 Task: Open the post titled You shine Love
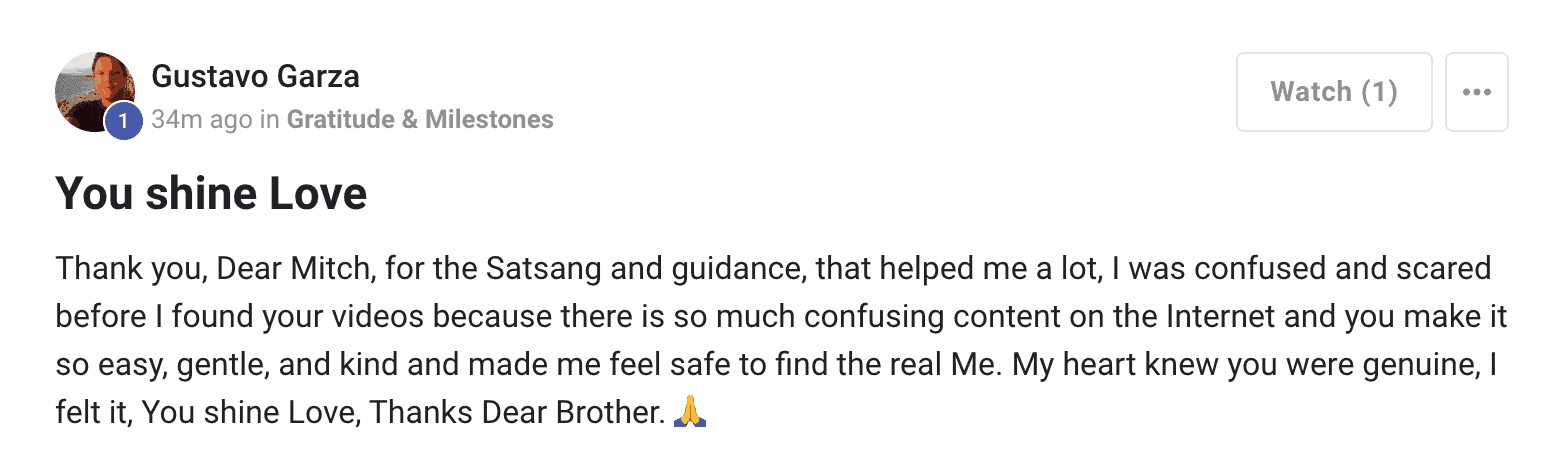pyautogui.click(x=211, y=193)
